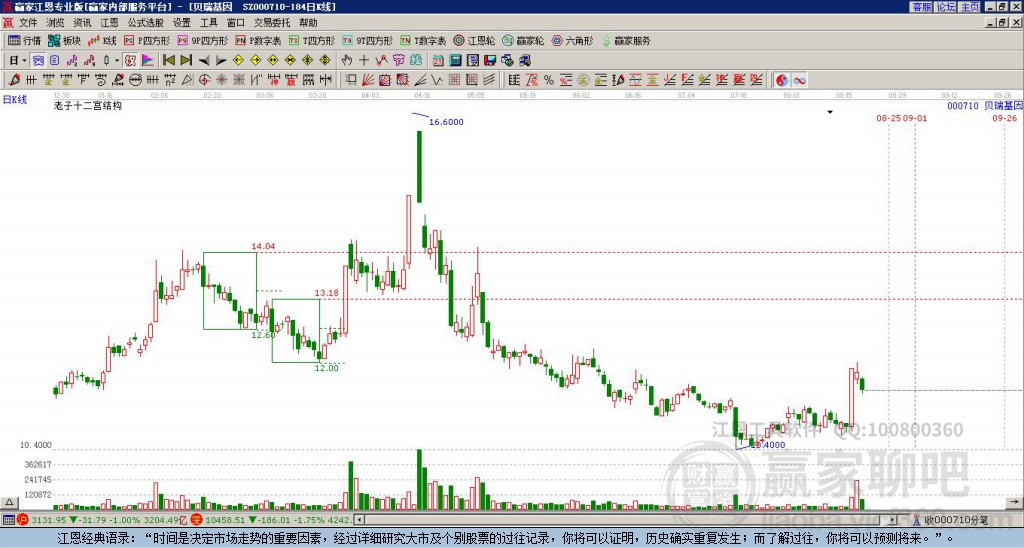The height and width of the screenshot is (548, 1024).
Task: Click the 000710 贝瑞基因 stock label
Action: [x=984, y=105]
